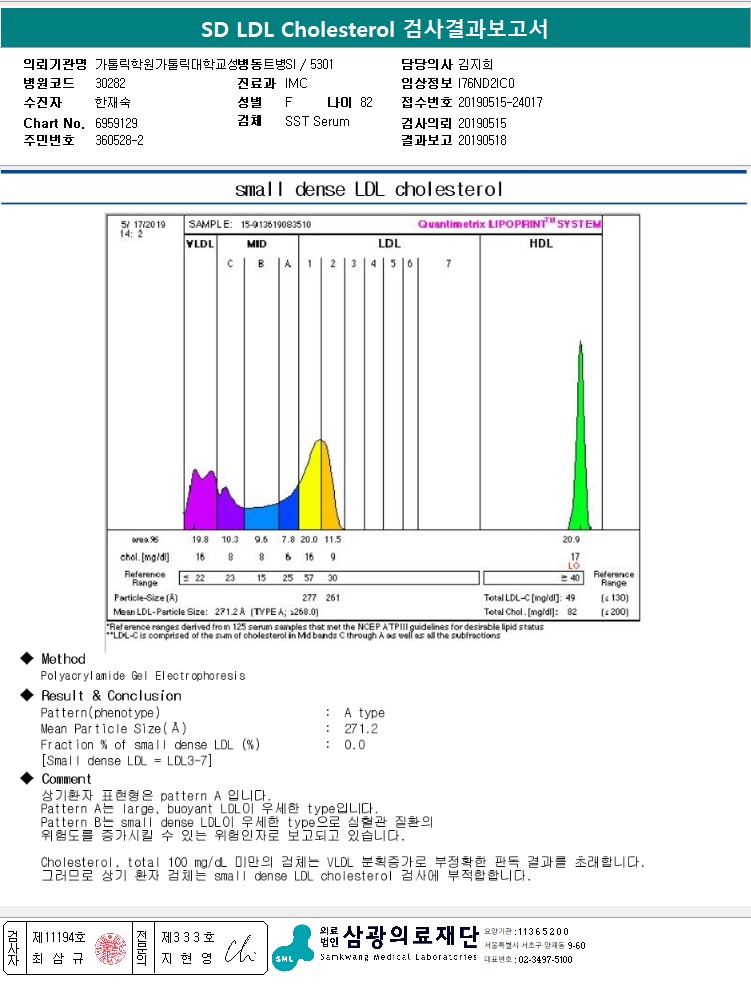Click the Result & Conclusion heading
Screen dimensions: 751x986
coord(111,695)
